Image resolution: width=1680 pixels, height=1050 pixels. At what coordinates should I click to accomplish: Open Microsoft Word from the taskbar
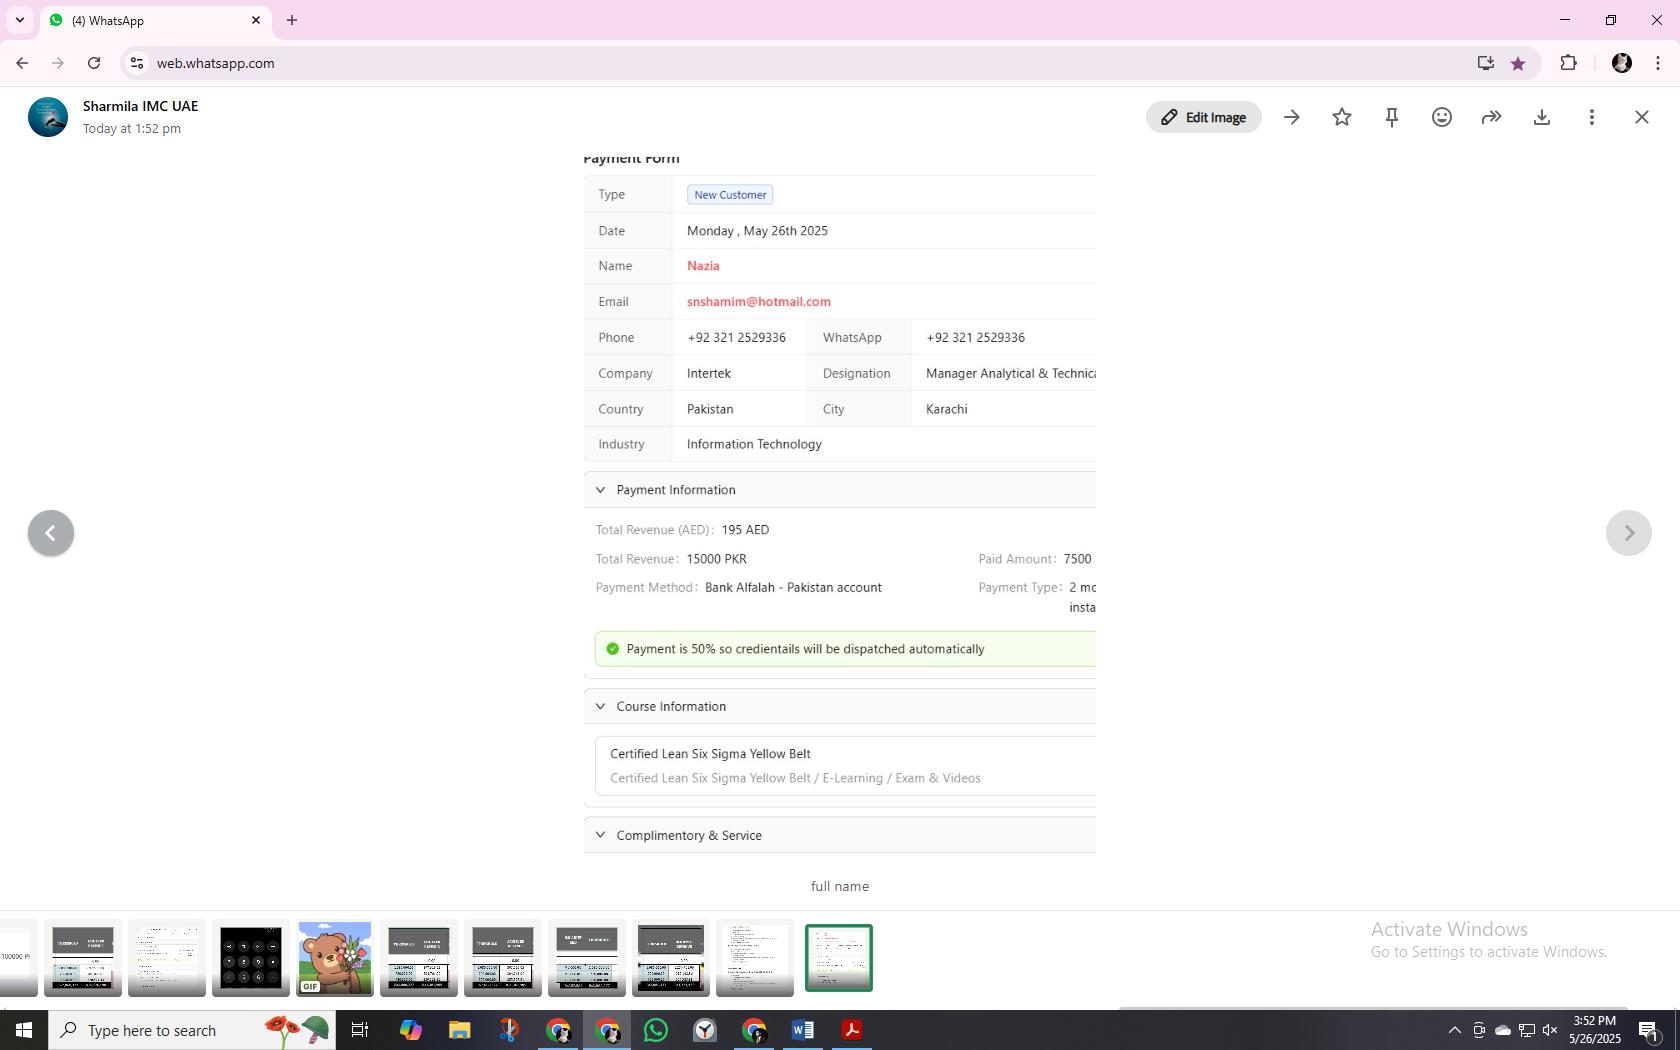coord(803,1030)
